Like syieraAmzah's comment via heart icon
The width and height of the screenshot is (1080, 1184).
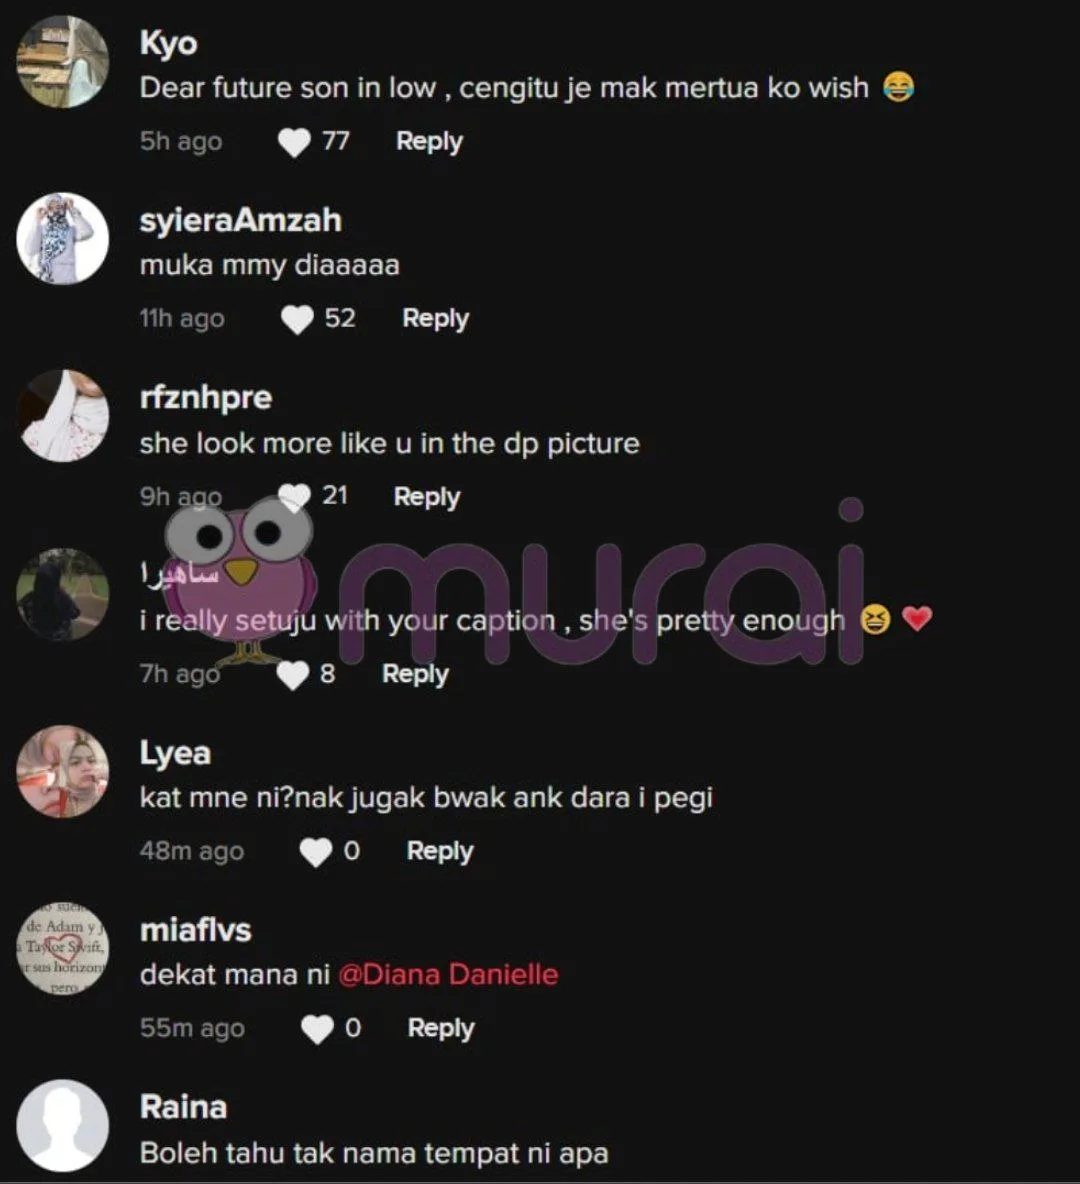(x=297, y=319)
